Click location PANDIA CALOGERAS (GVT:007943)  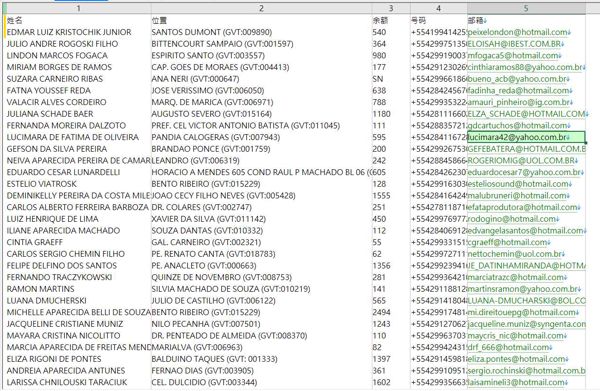point(216,137)
